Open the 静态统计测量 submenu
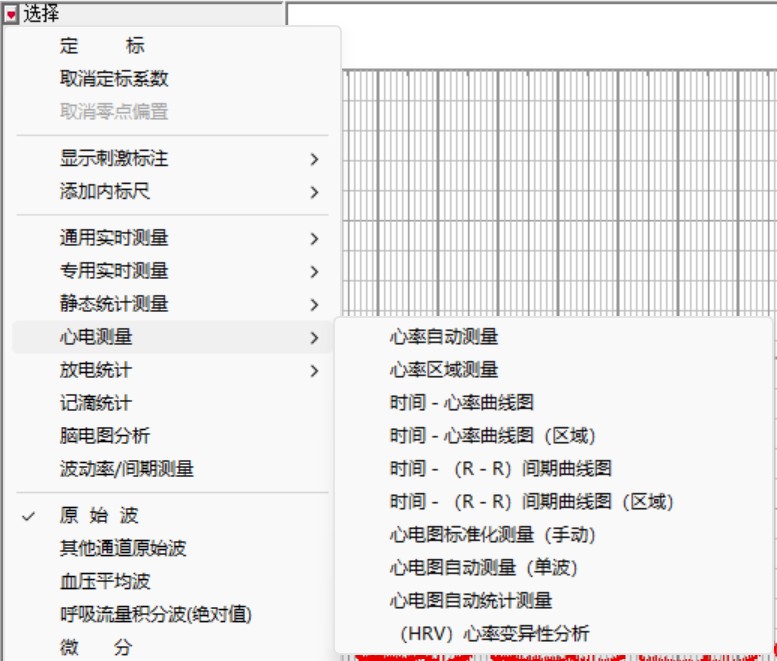 172,304
